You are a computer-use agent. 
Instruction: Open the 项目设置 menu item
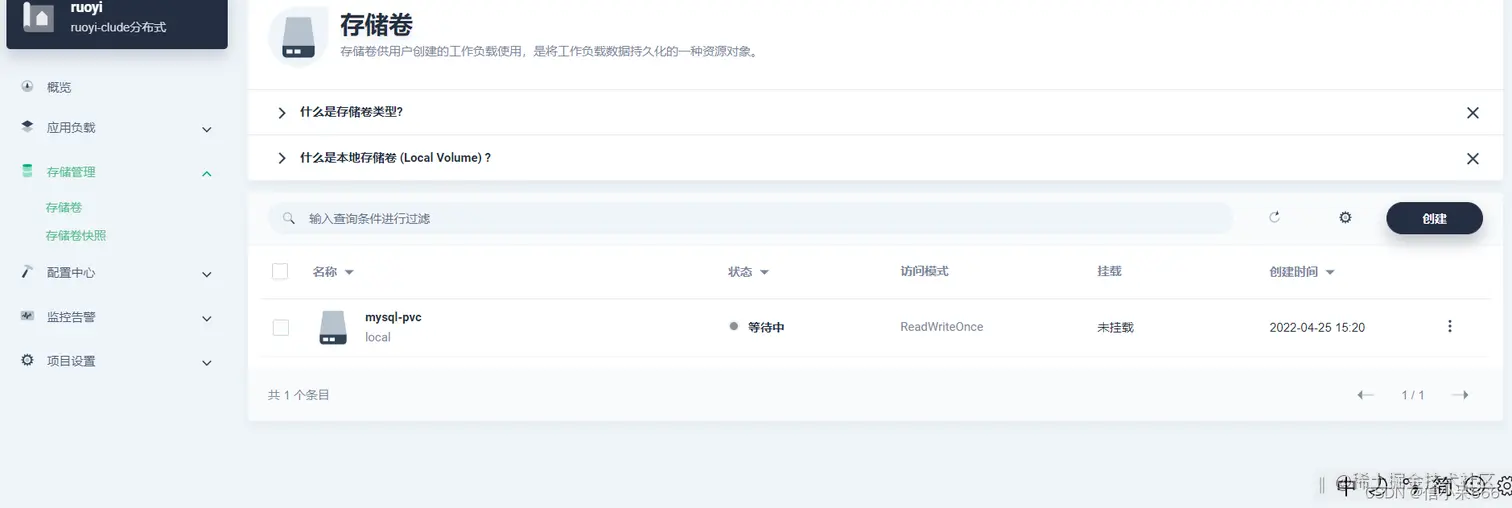71,361
